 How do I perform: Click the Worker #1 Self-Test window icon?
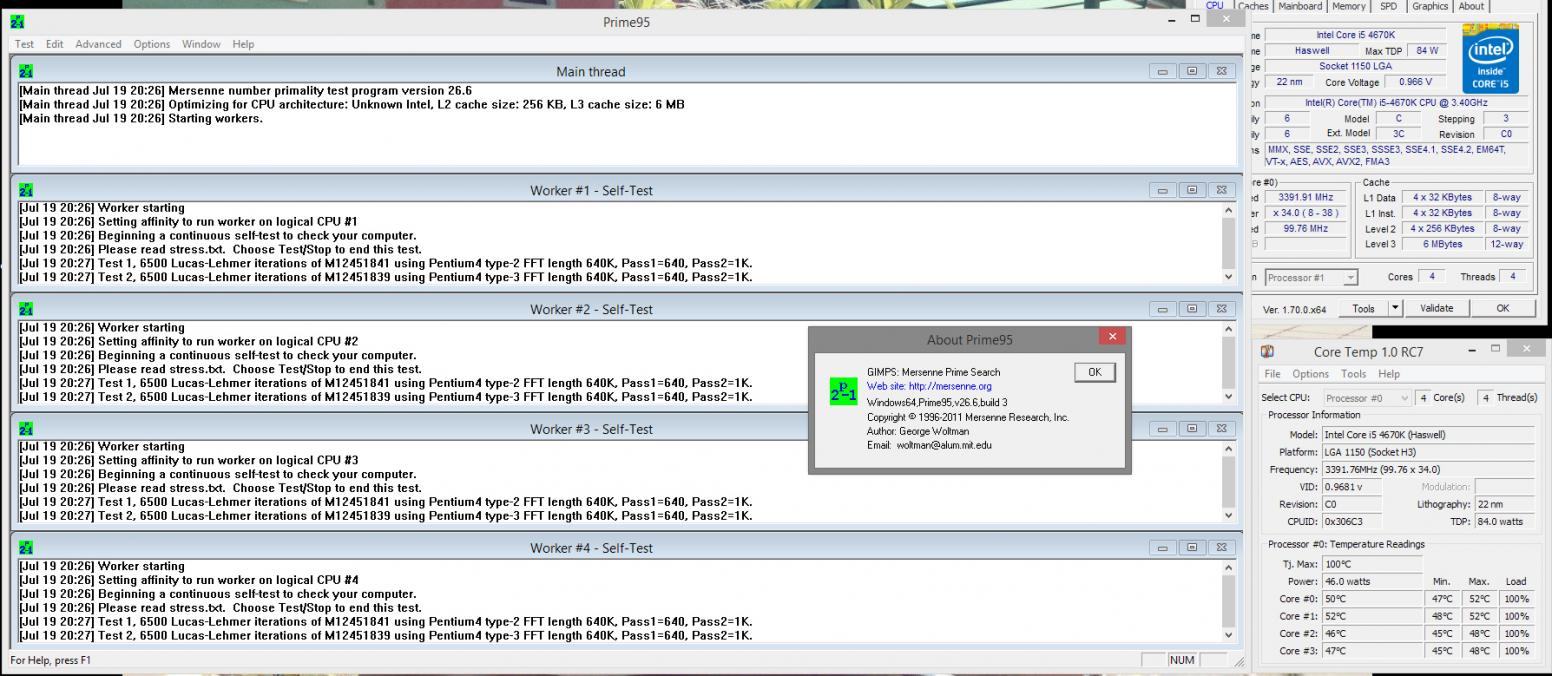pyautogui.click(x=26, y=190)
